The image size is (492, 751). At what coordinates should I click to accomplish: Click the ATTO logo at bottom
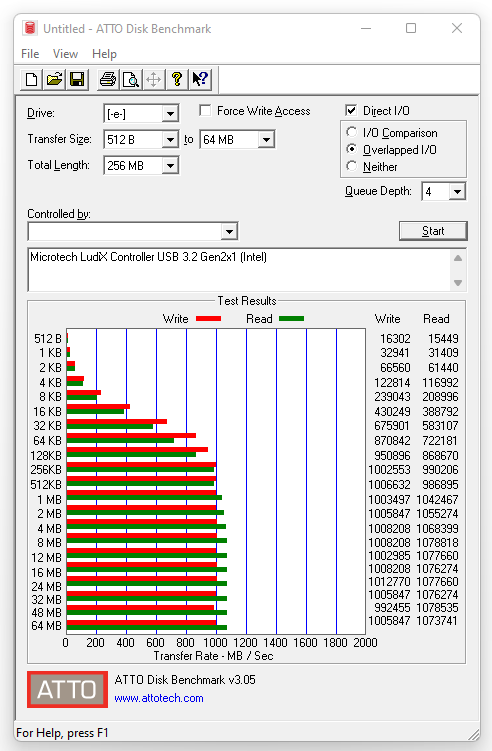(x=67, y=689)
